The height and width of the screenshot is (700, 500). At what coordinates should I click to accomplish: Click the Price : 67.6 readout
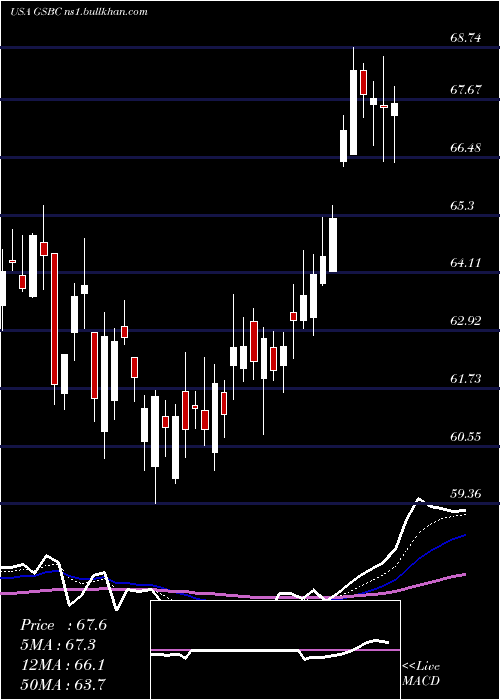tap(63, 625)
